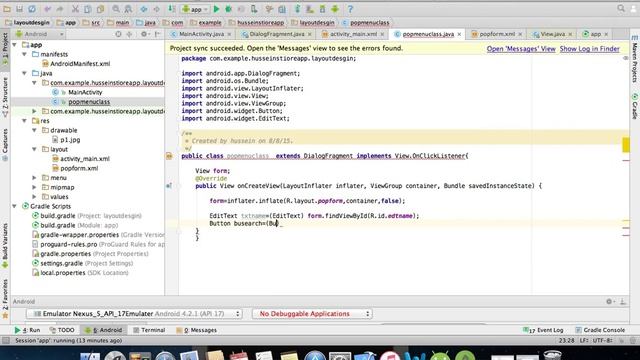Open the Android project view dropdown
Image resolution: width=640 pixels, height=360 pixels.
point(40,34)
